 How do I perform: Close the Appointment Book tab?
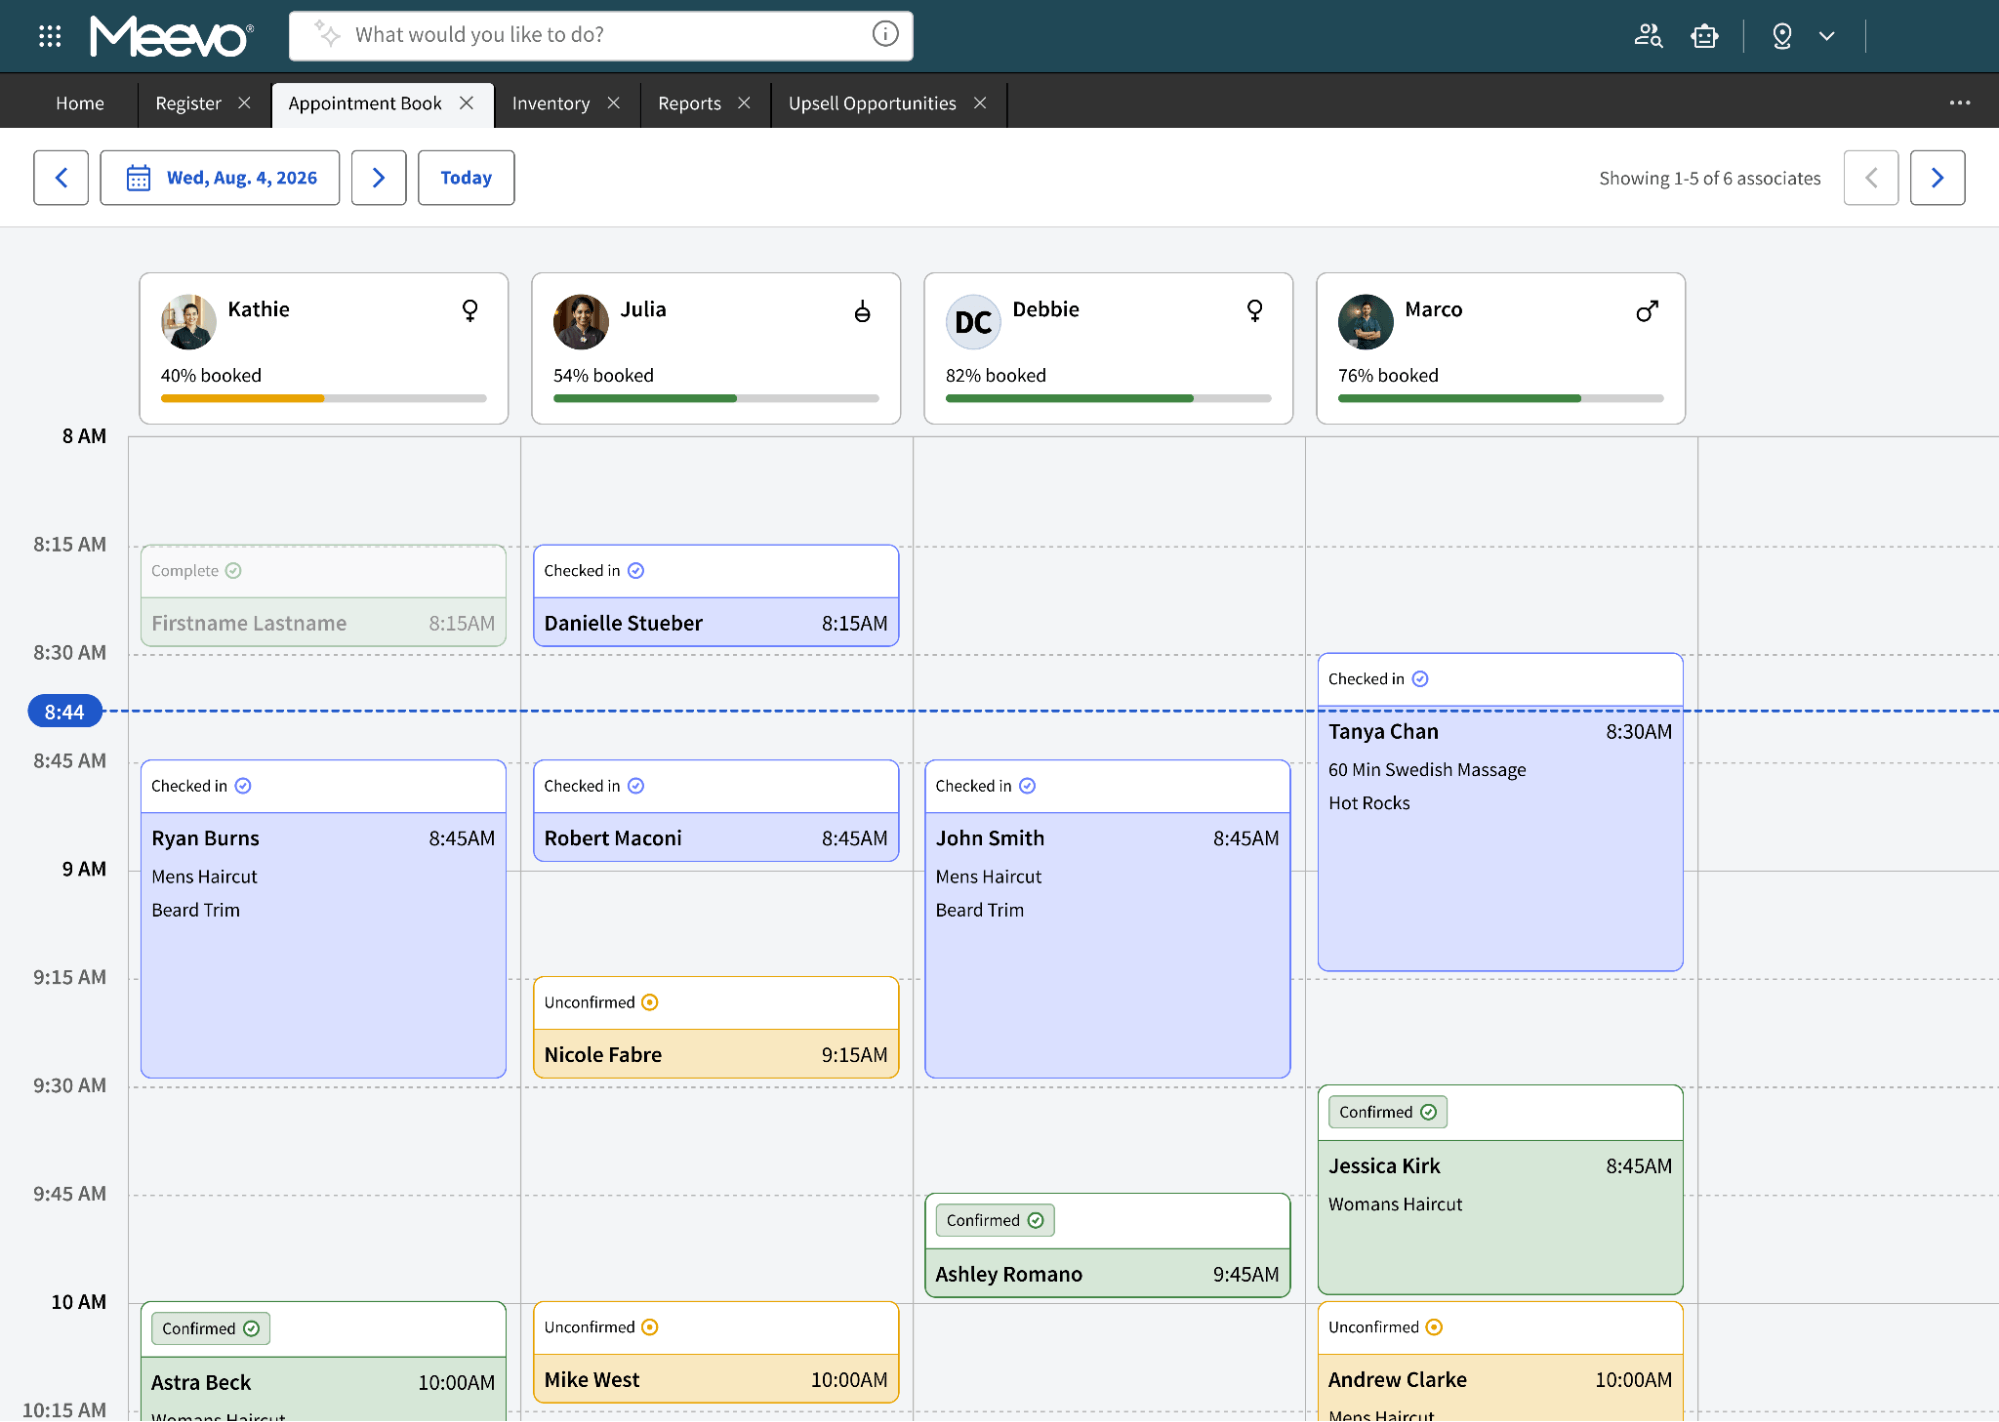(466, 103)
